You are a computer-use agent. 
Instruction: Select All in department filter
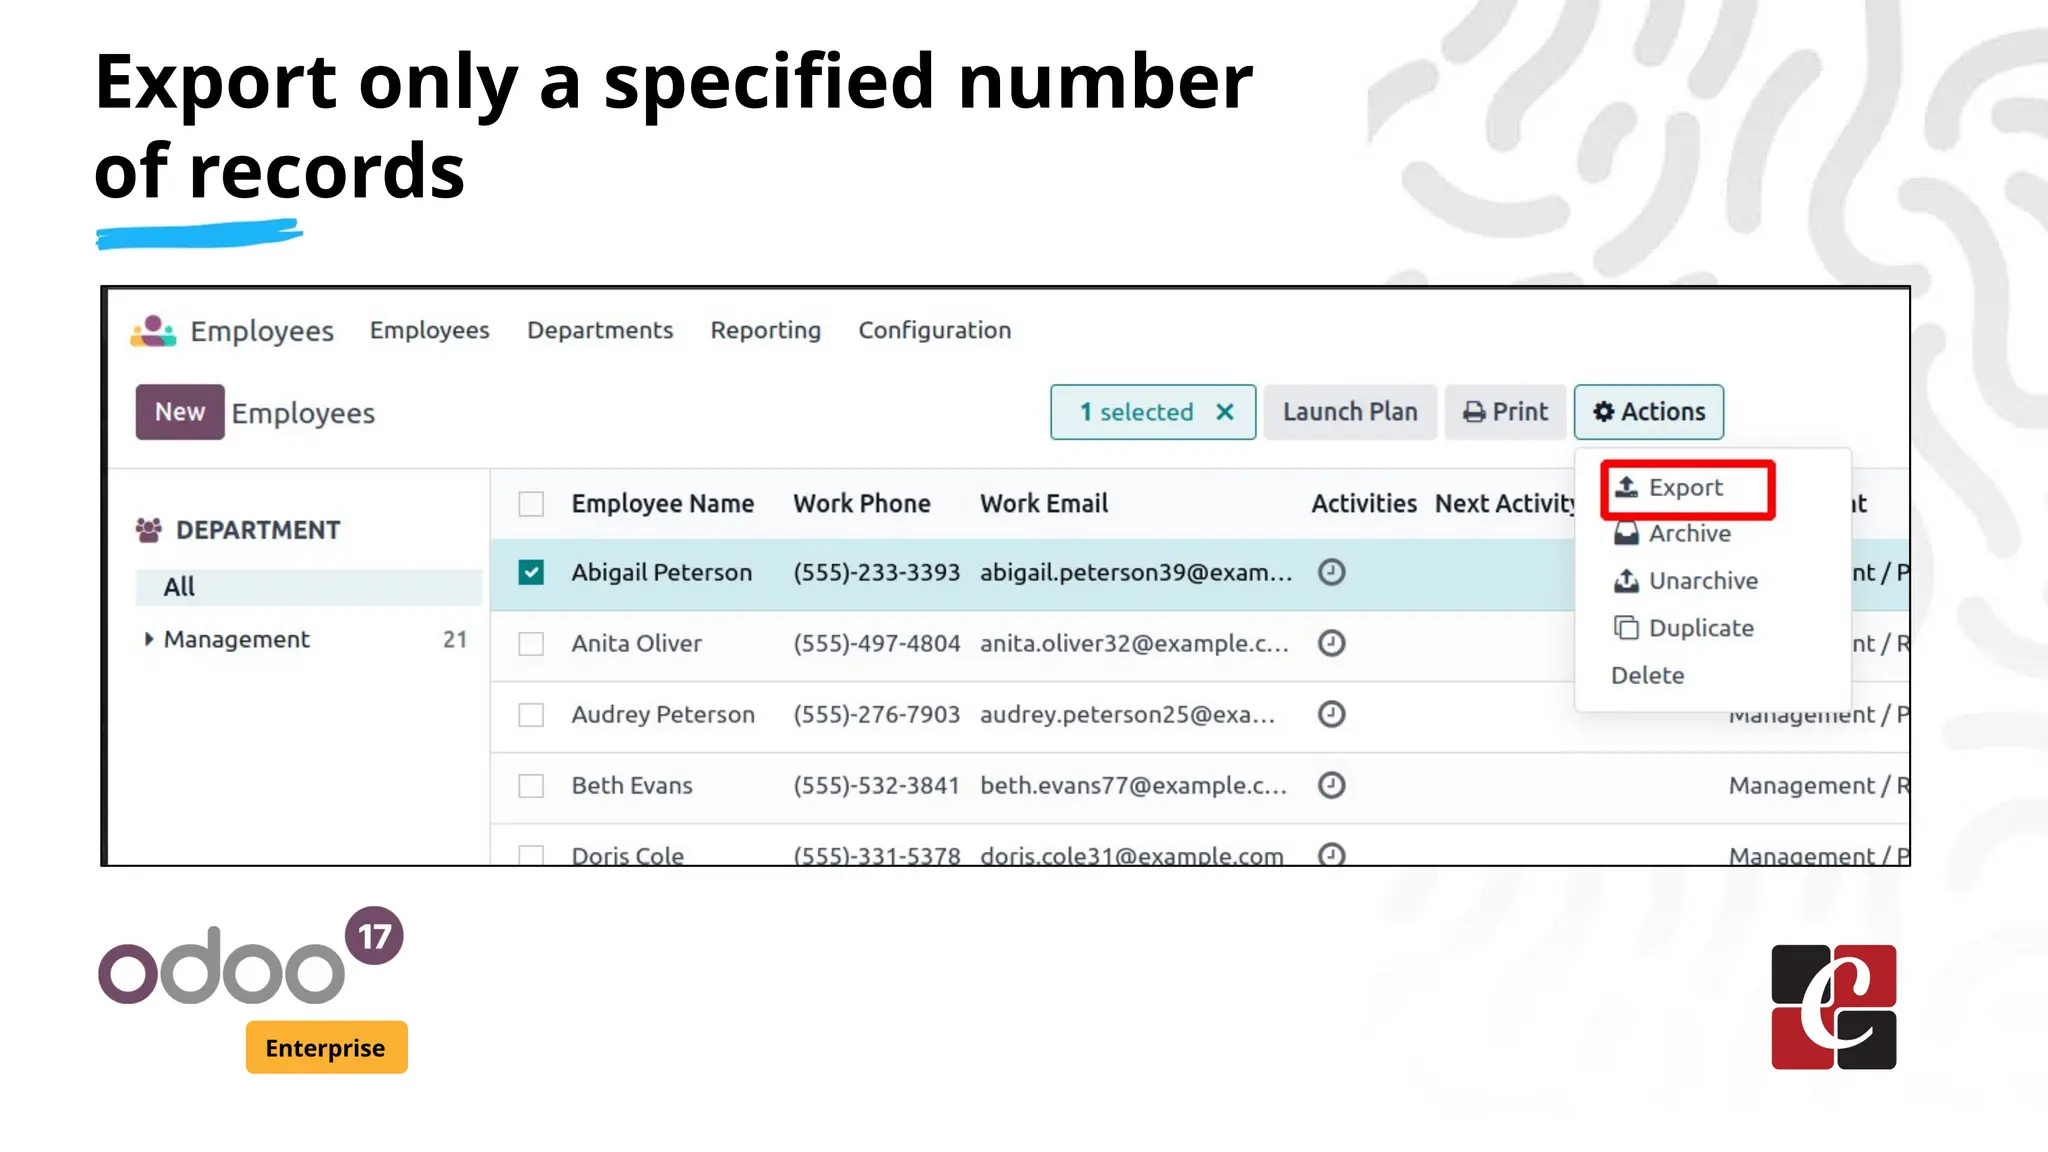pos(308,587)
